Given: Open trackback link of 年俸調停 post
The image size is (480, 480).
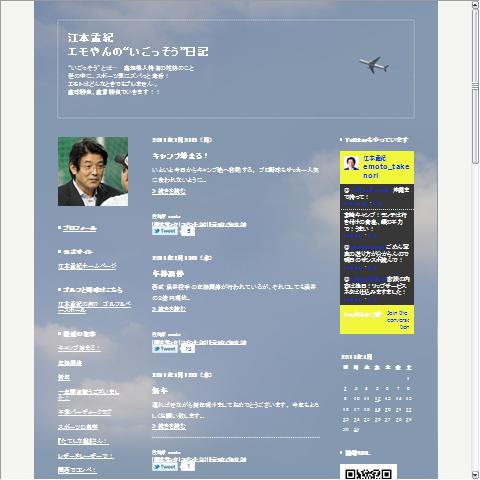Looking at the screenshot, I should 228,342.
